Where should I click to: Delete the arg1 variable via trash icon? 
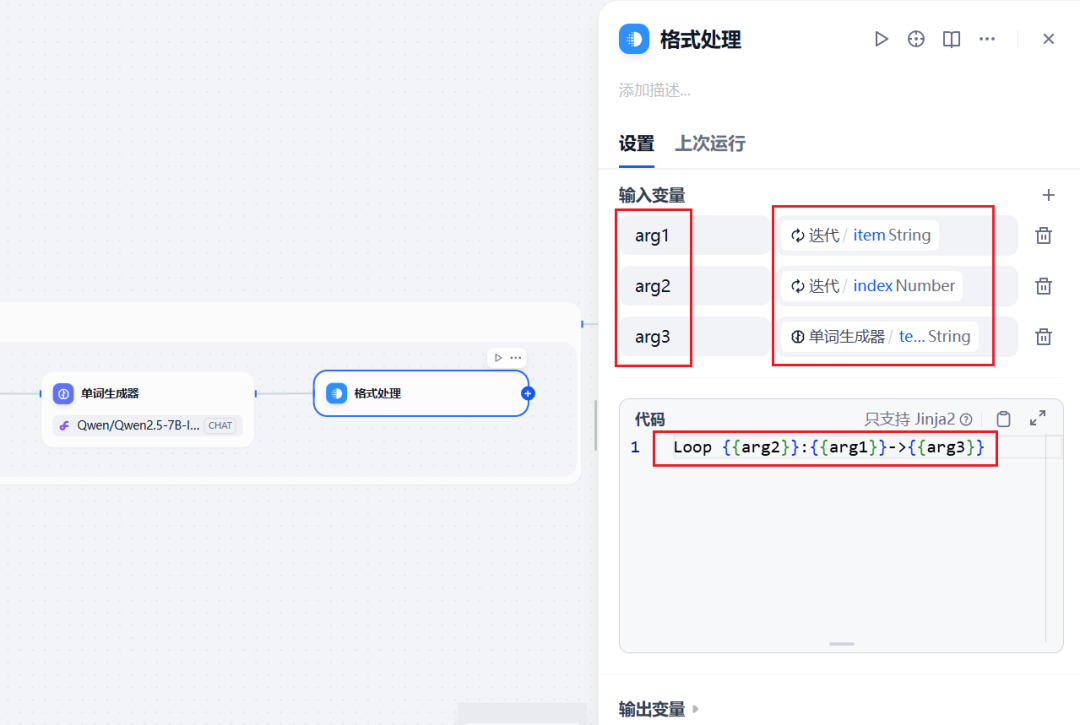(x=1043, y=235)
